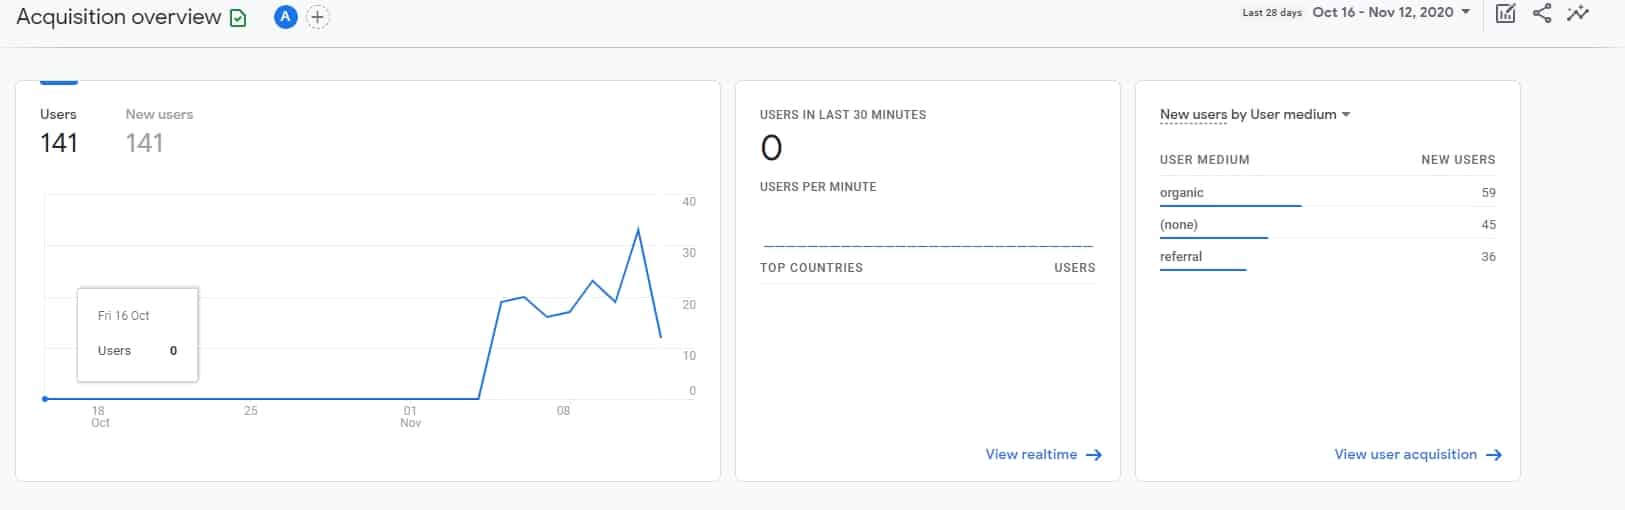Share this report via the share icon

point(1542,13)
